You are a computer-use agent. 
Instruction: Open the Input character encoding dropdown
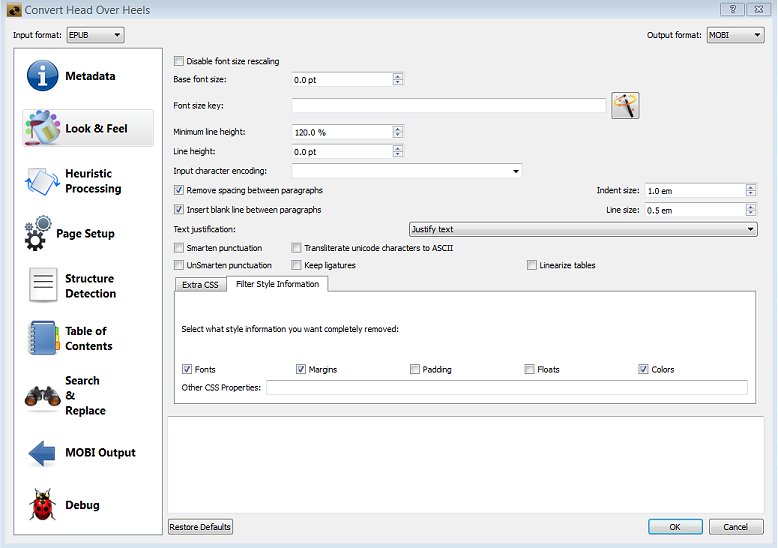(406, 171)
